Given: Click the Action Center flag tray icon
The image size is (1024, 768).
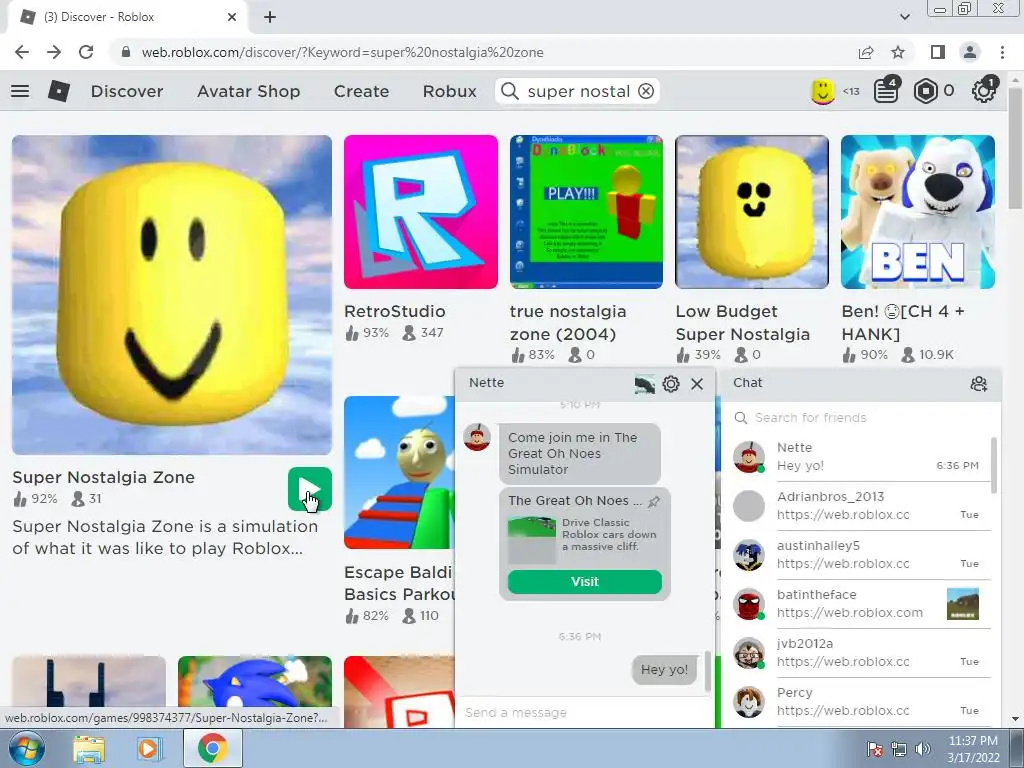Looking at the screenshot, I should coord(874,749).
